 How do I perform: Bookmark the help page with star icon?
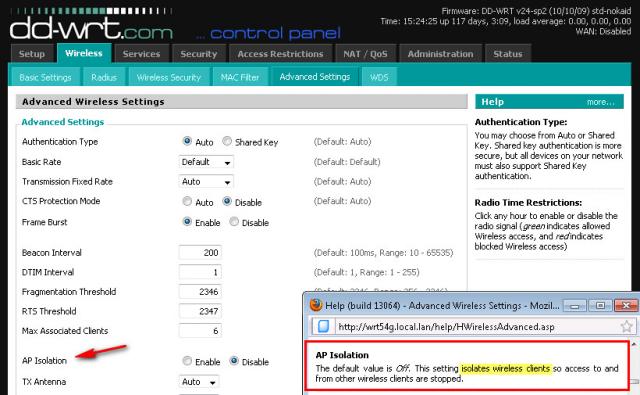[x=627, y=326]
